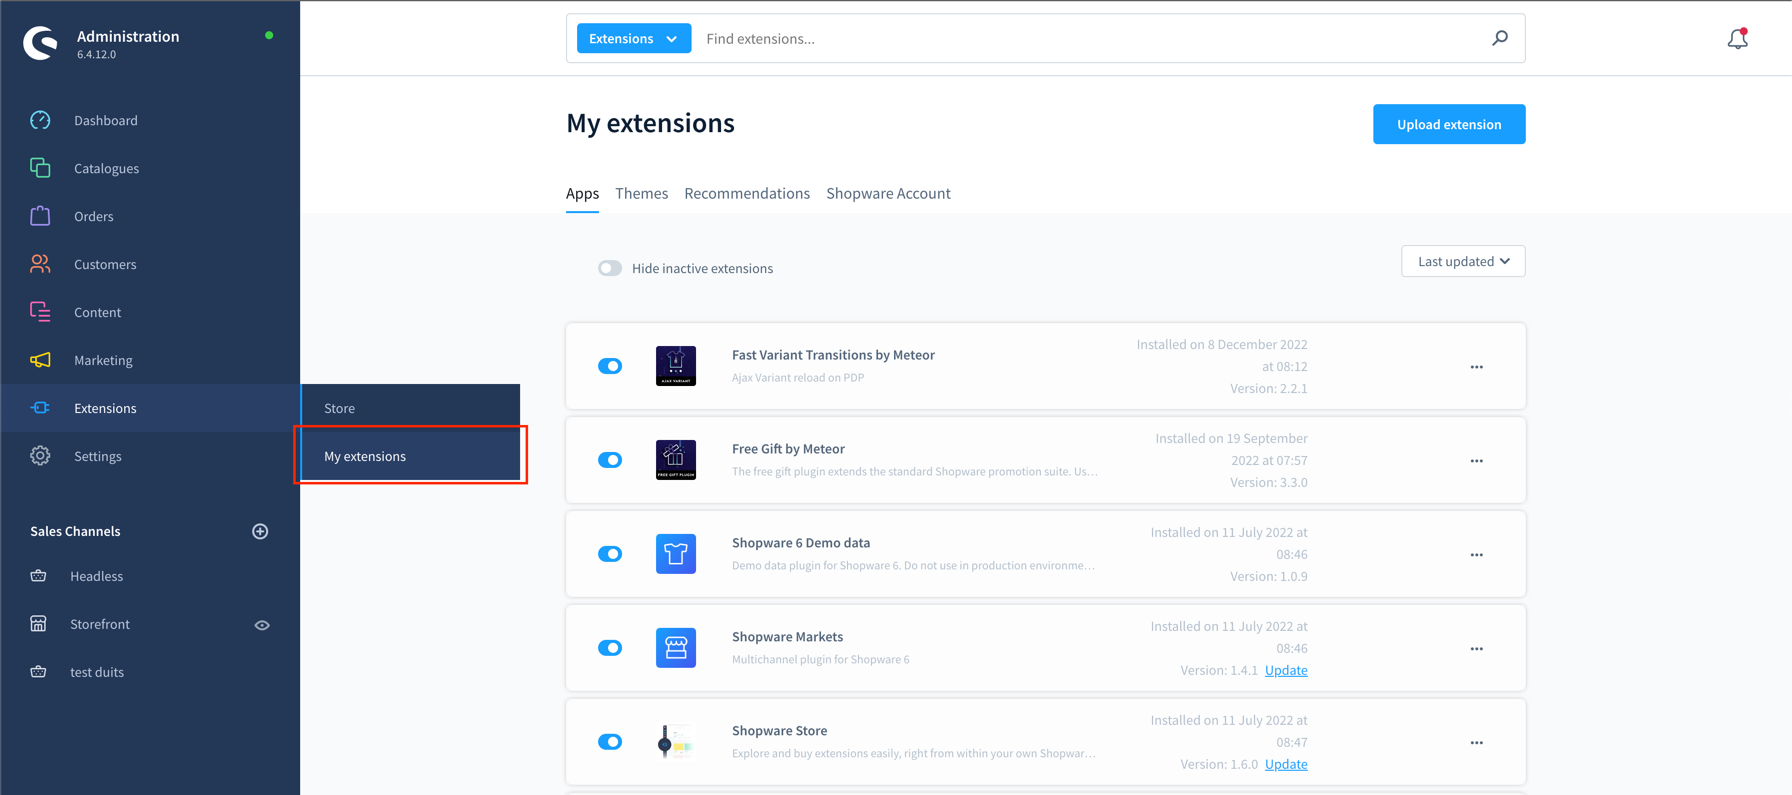Open the Extensions search scope dropdown
This screenshot has height=795, width=1792.
pyautogui.click(x=634, y=38)
